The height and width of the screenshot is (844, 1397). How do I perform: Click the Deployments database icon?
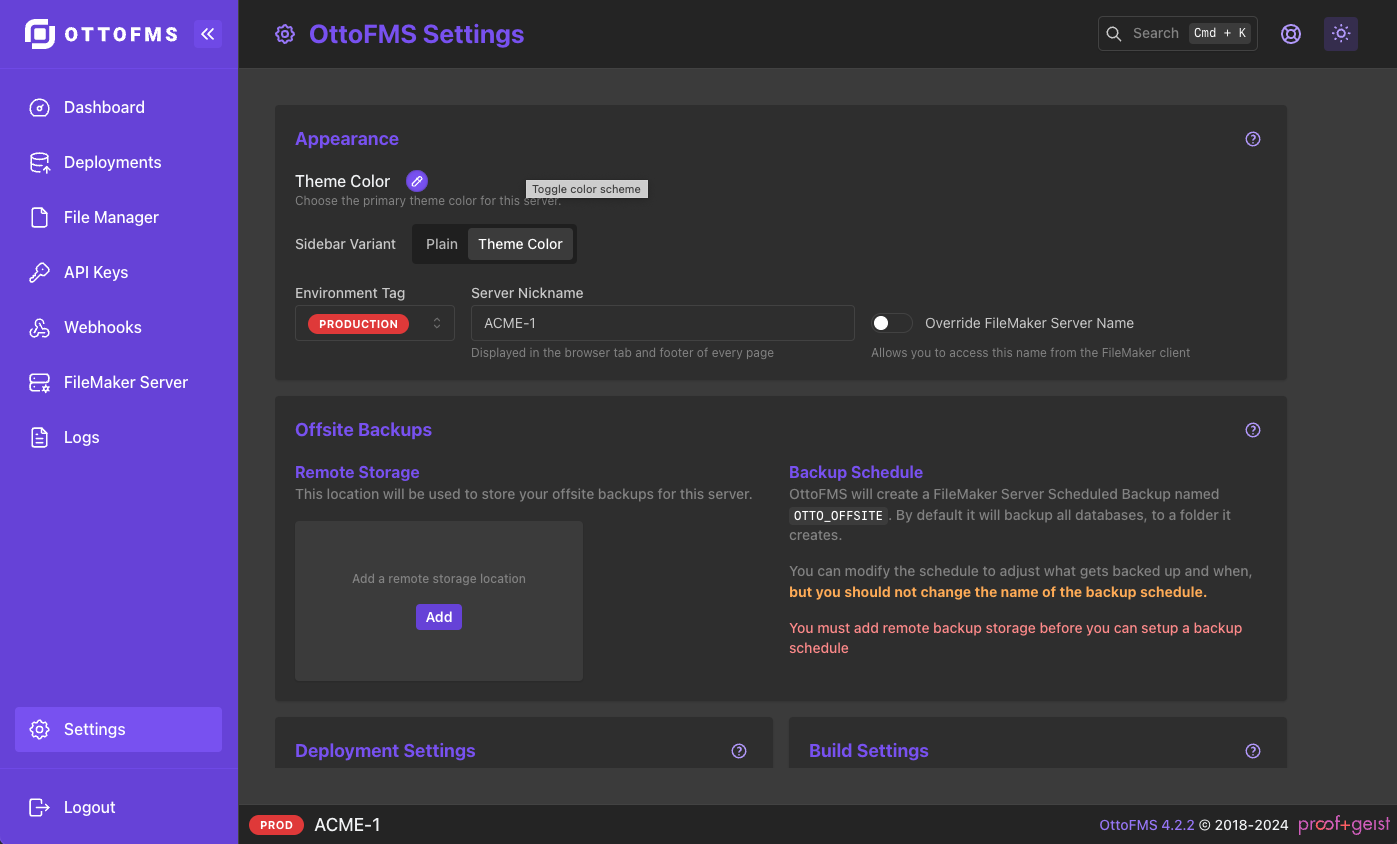[40, 163]
